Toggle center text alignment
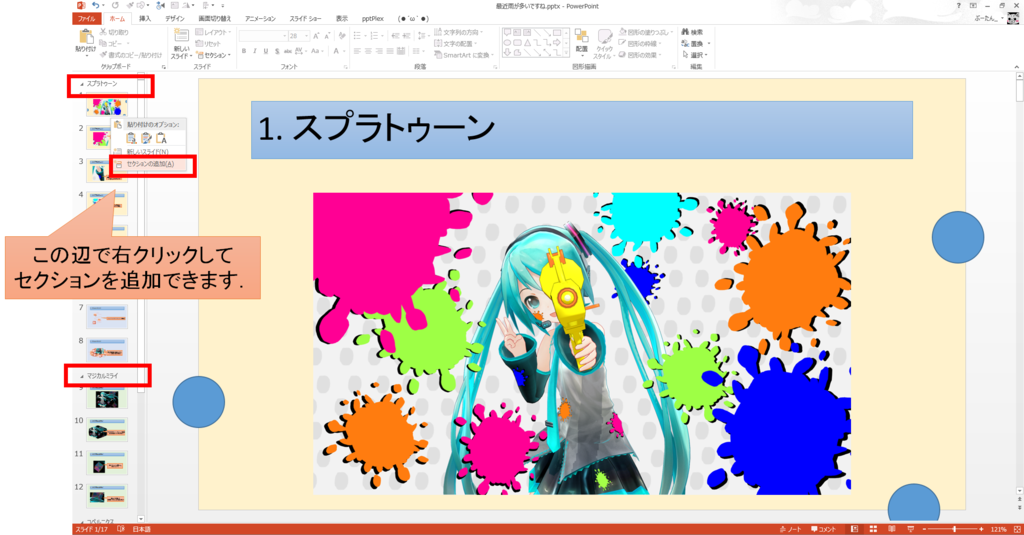1024x535 pixels. pos(368,51)
